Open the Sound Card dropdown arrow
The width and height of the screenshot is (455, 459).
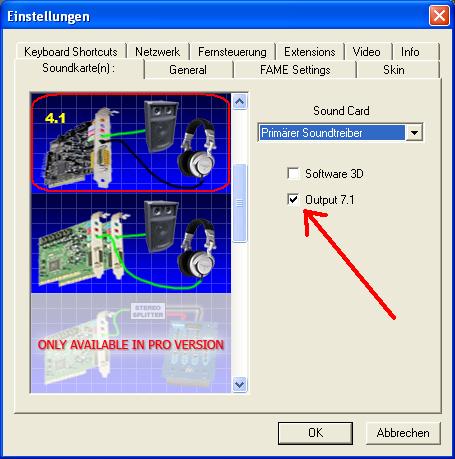414,133
